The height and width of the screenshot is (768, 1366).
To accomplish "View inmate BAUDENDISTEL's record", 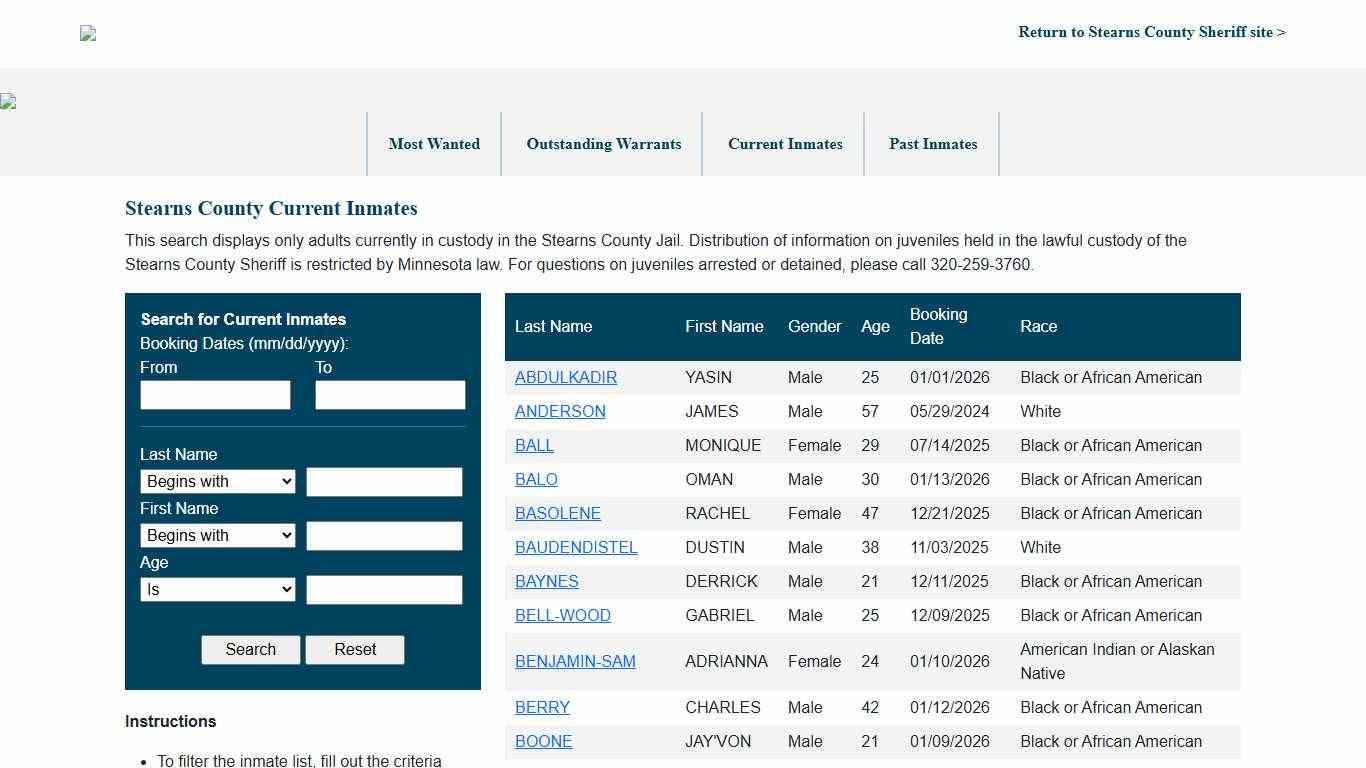I will (576, 547).
